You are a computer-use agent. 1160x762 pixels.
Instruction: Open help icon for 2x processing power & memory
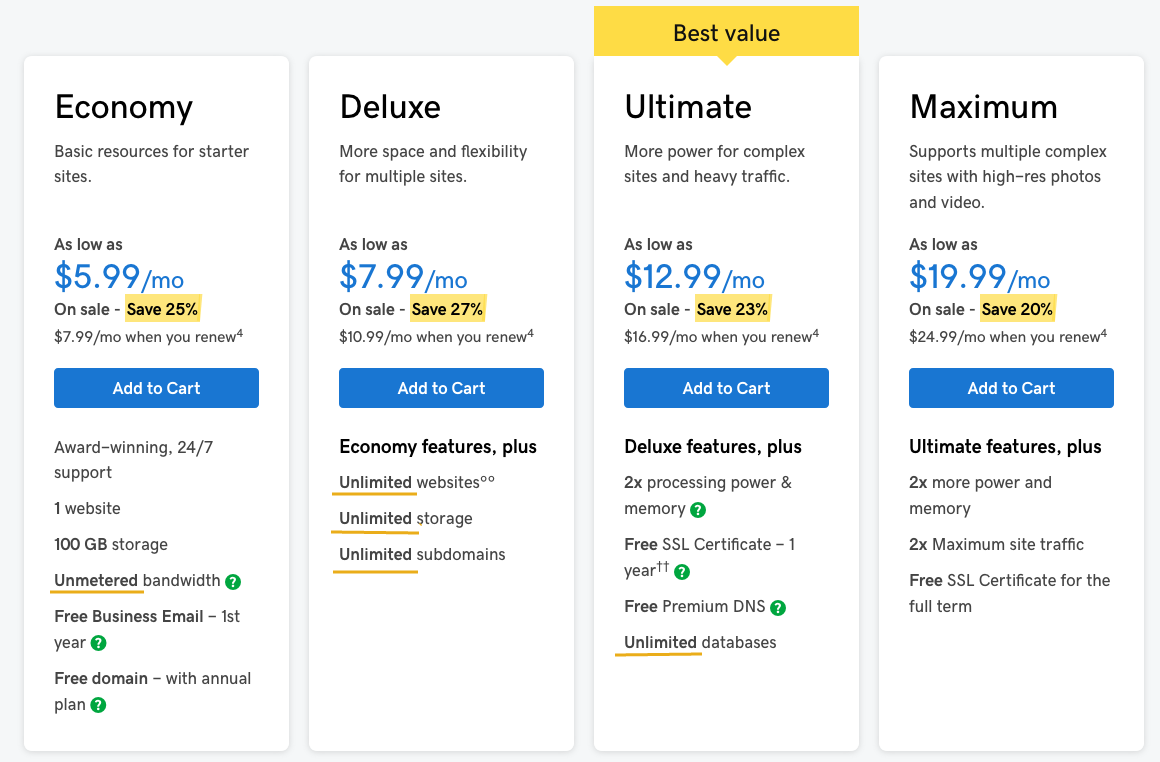tap(698, 509)
